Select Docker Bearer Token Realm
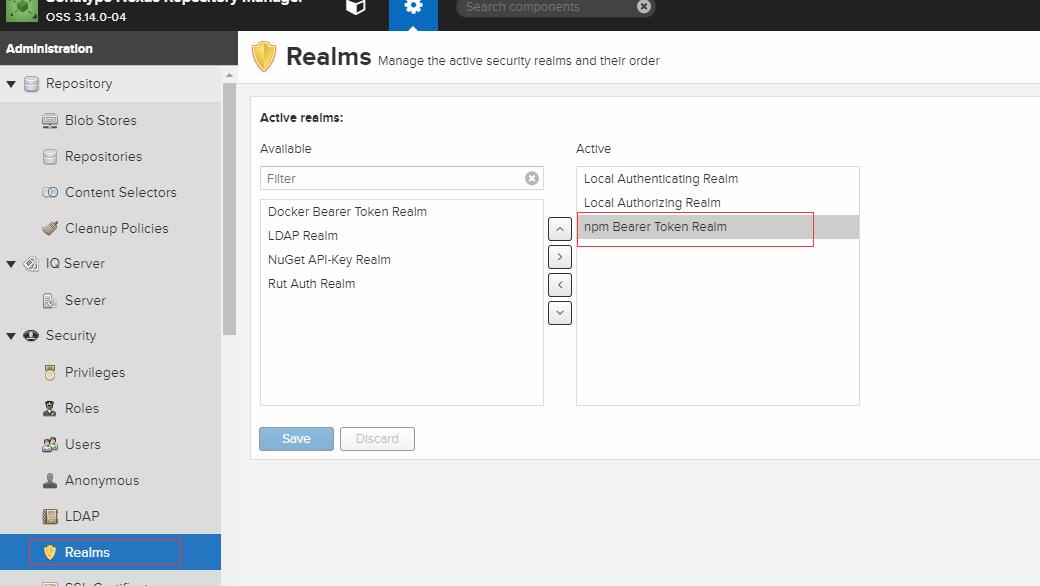Viewport: 1040px width, 586px height. pos(401,212)
